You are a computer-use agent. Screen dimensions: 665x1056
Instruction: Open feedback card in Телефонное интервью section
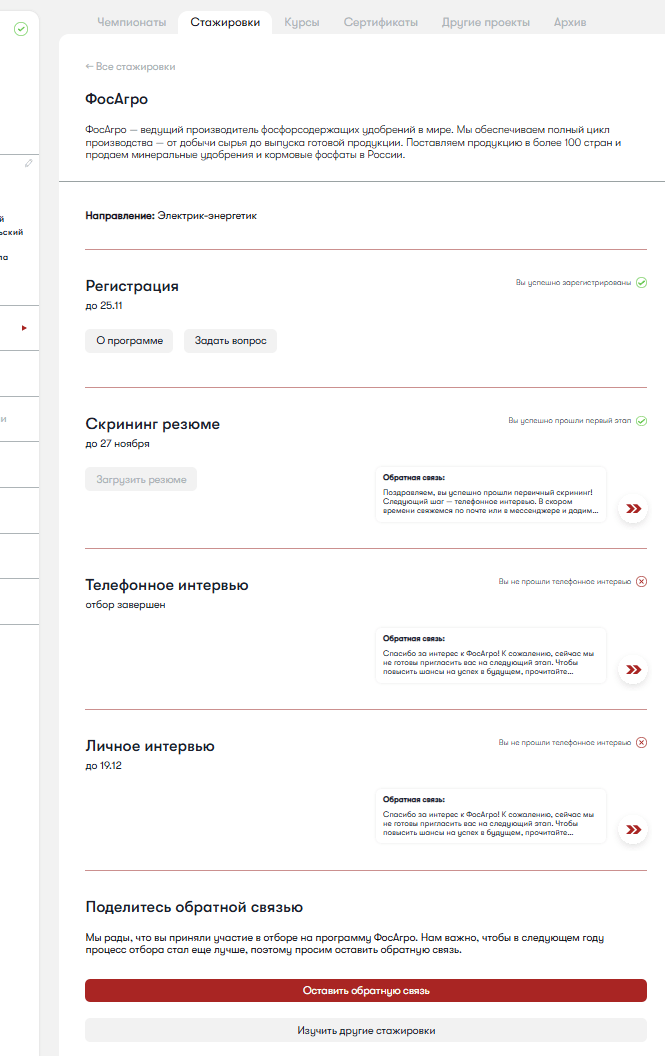[x=490, y=655]
